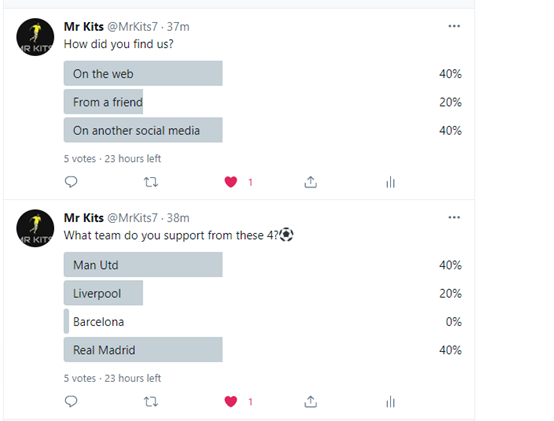Select the 'On the web' poll result bar
Viewport: 554px width, 421px height.
pyautogui.click(x=143, y=73)
